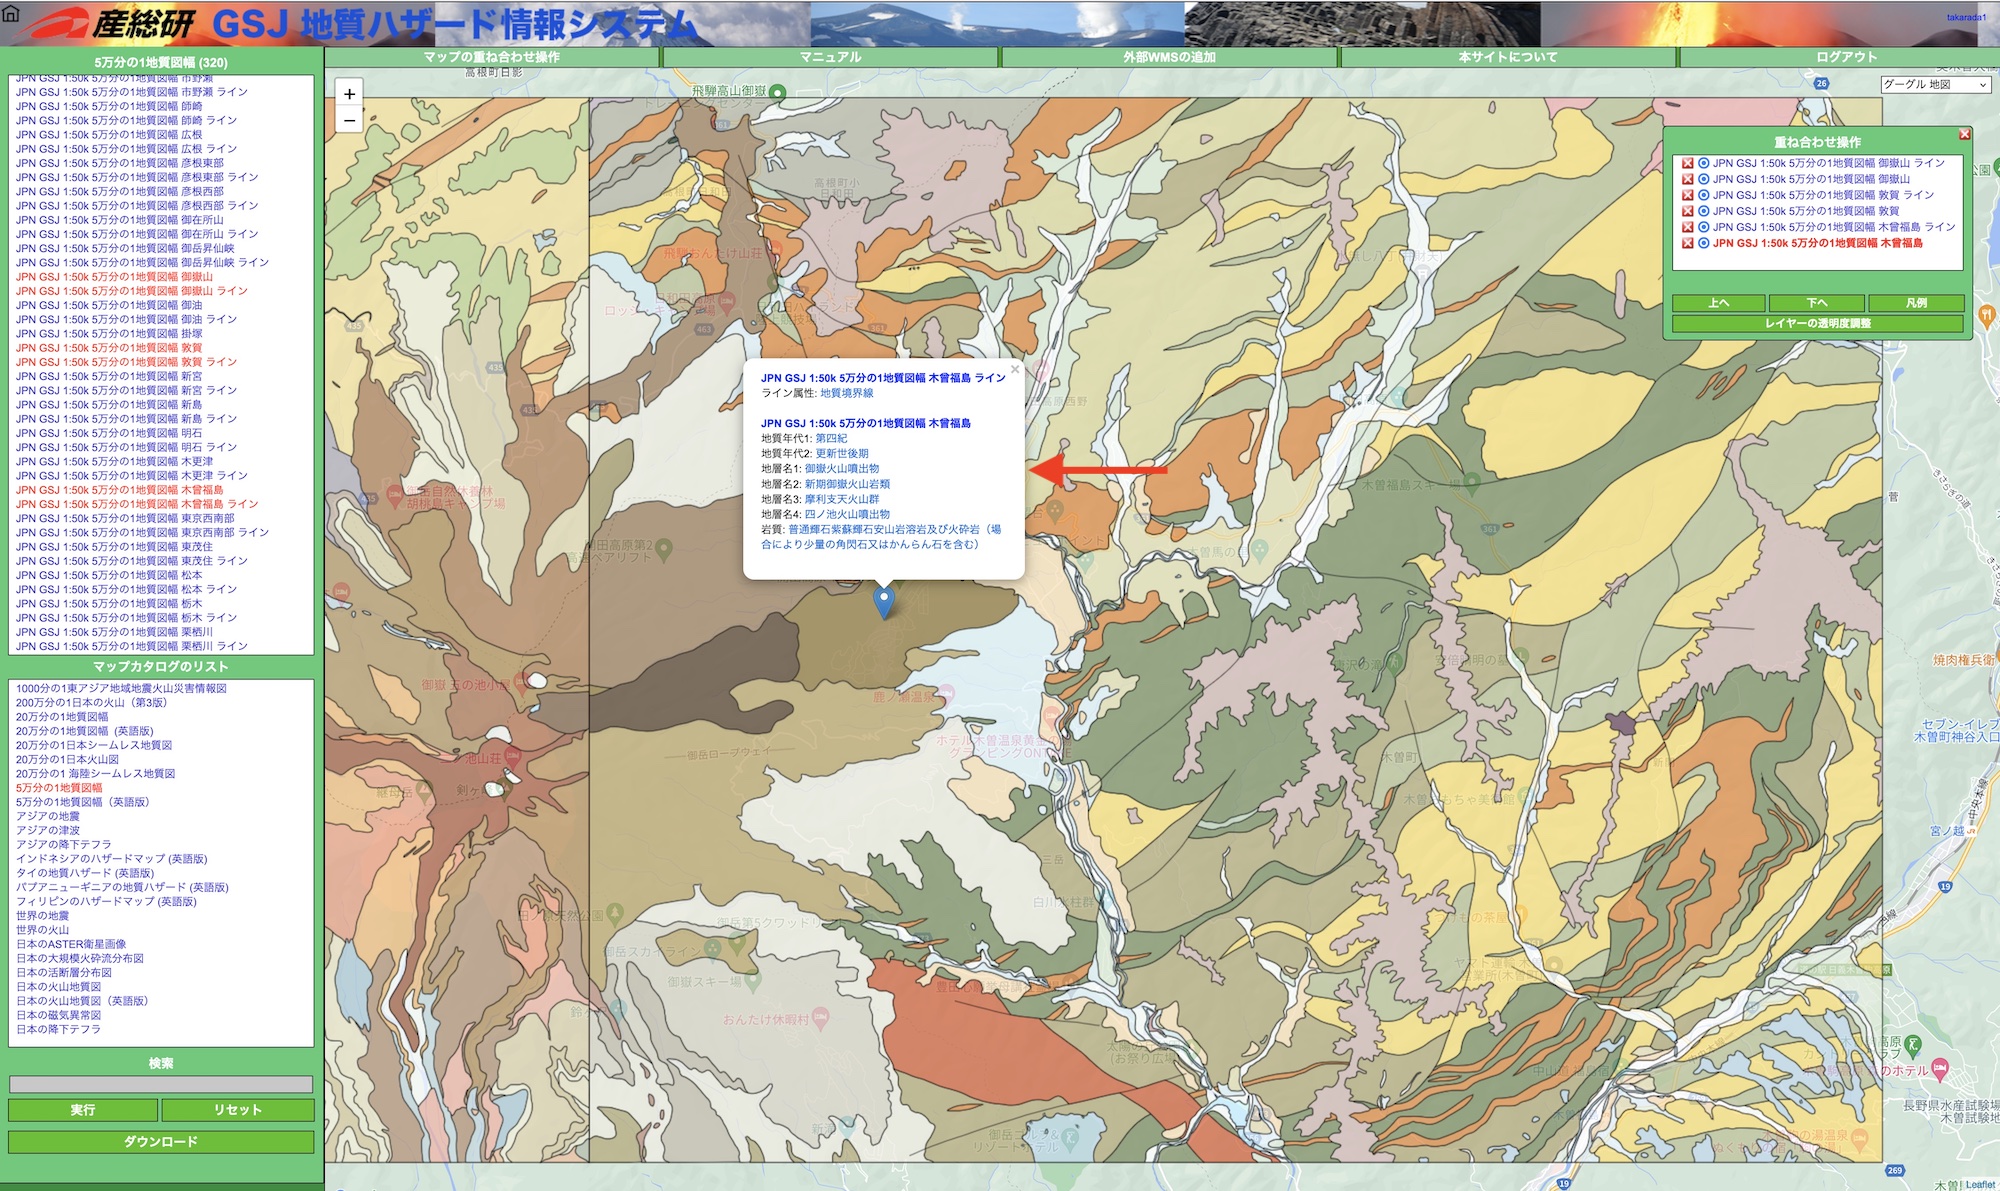The width and height of the screenshot is (2000, 1191).
Task: Select layer 御在所山 (non-line) in list
Action: tap(120, 220)
